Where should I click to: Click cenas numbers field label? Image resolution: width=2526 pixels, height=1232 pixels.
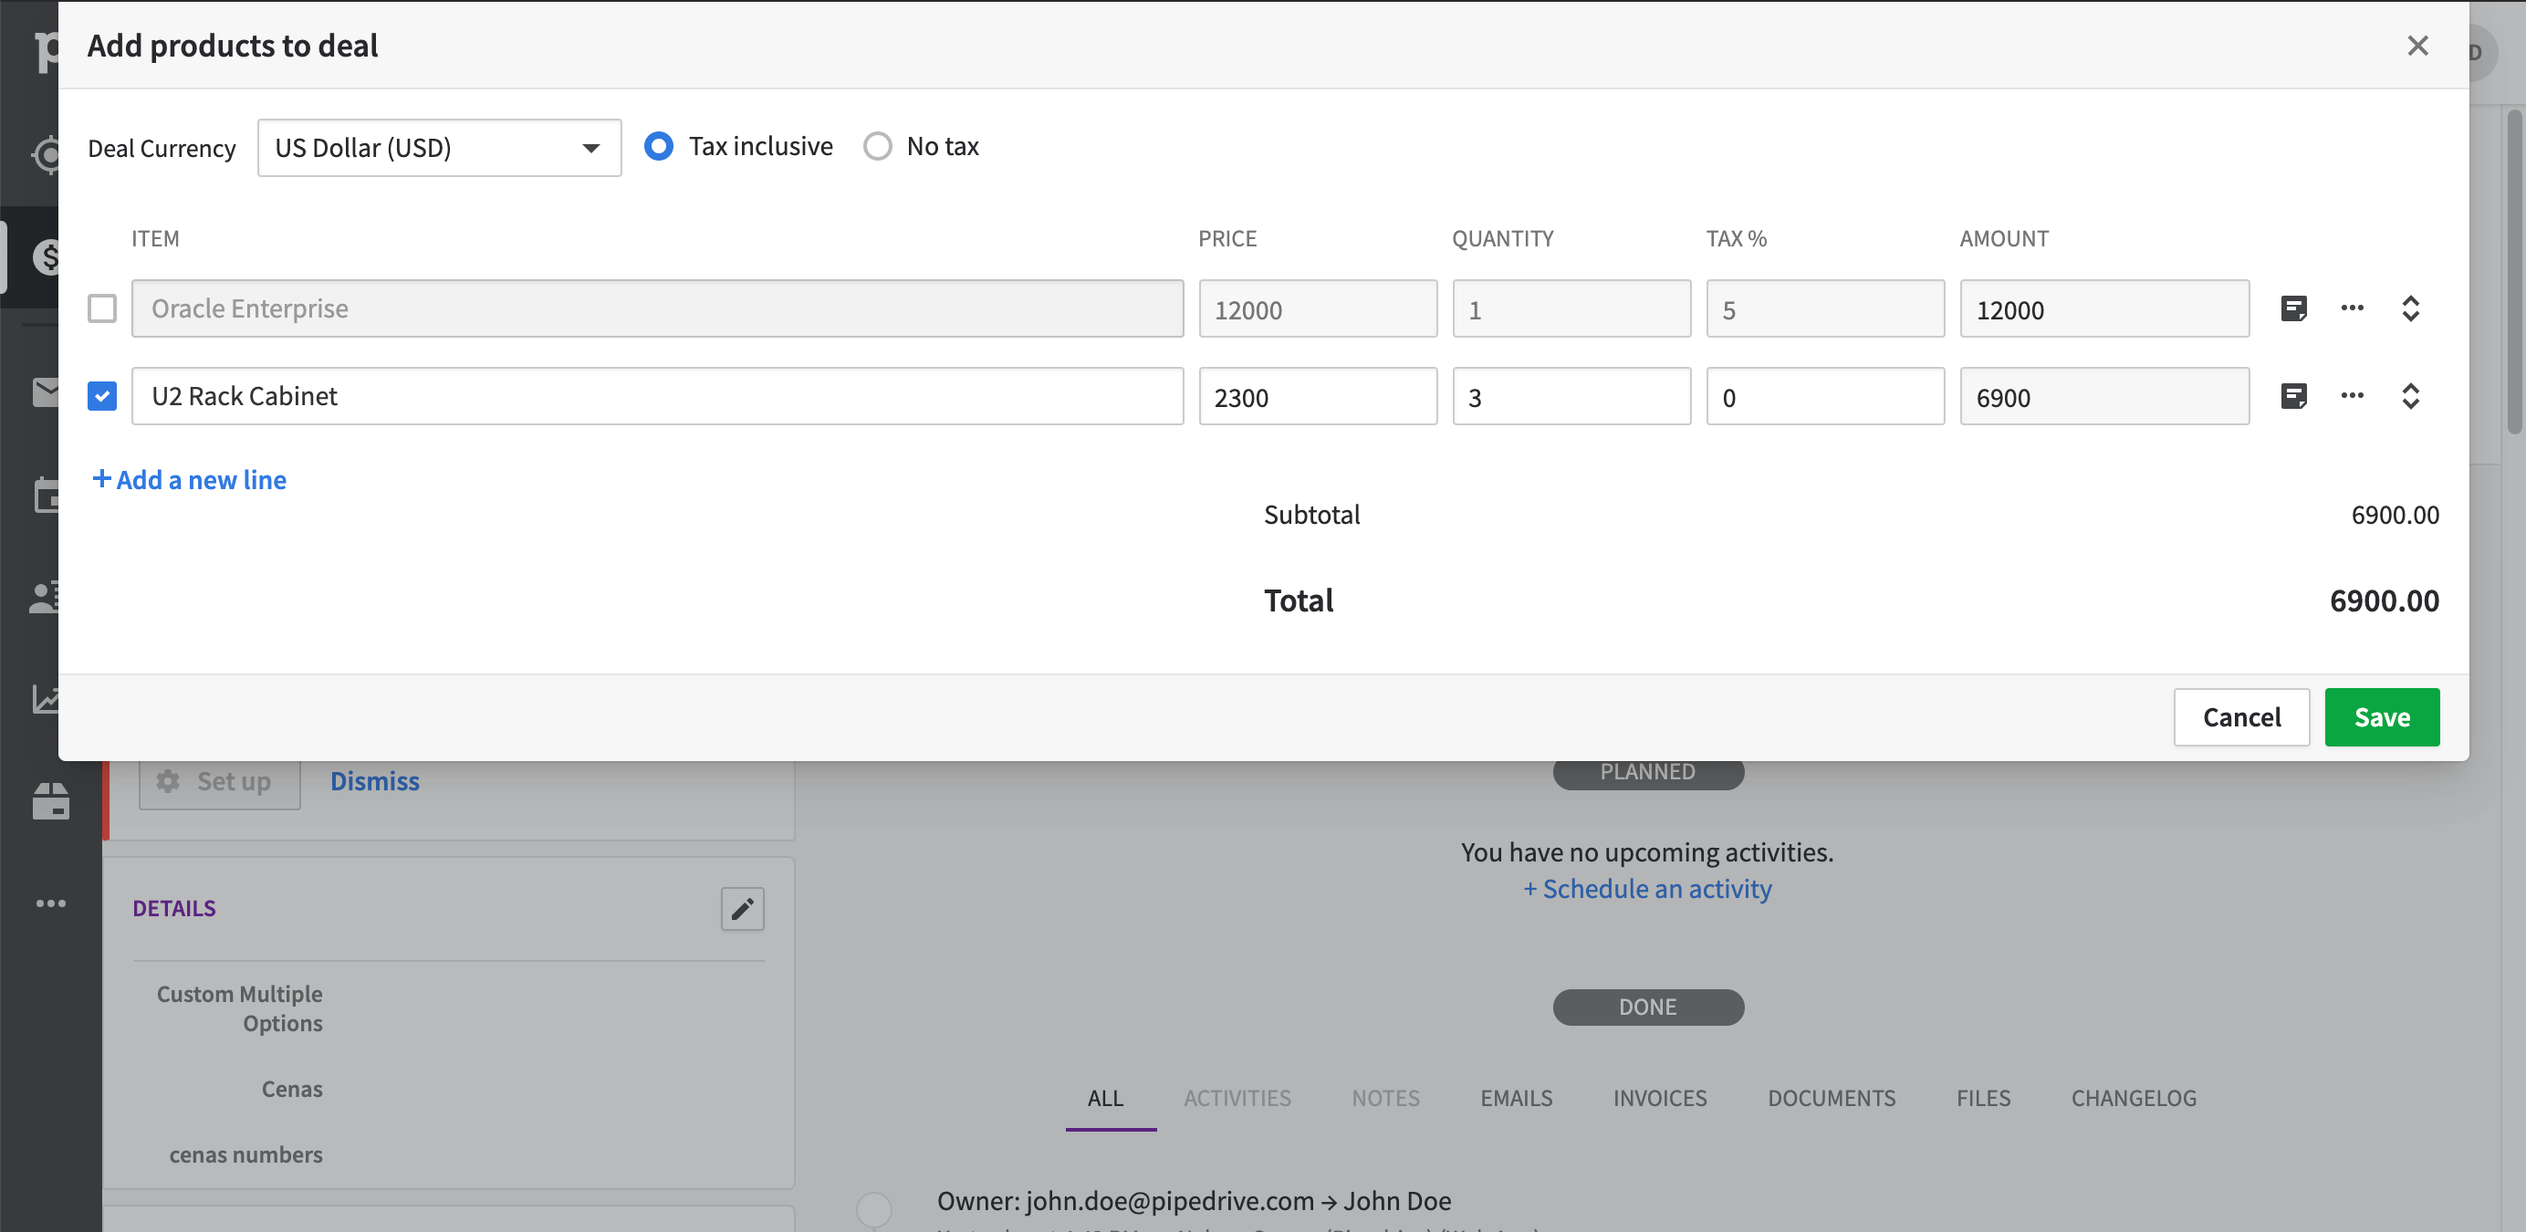(x=246, y=1155)
